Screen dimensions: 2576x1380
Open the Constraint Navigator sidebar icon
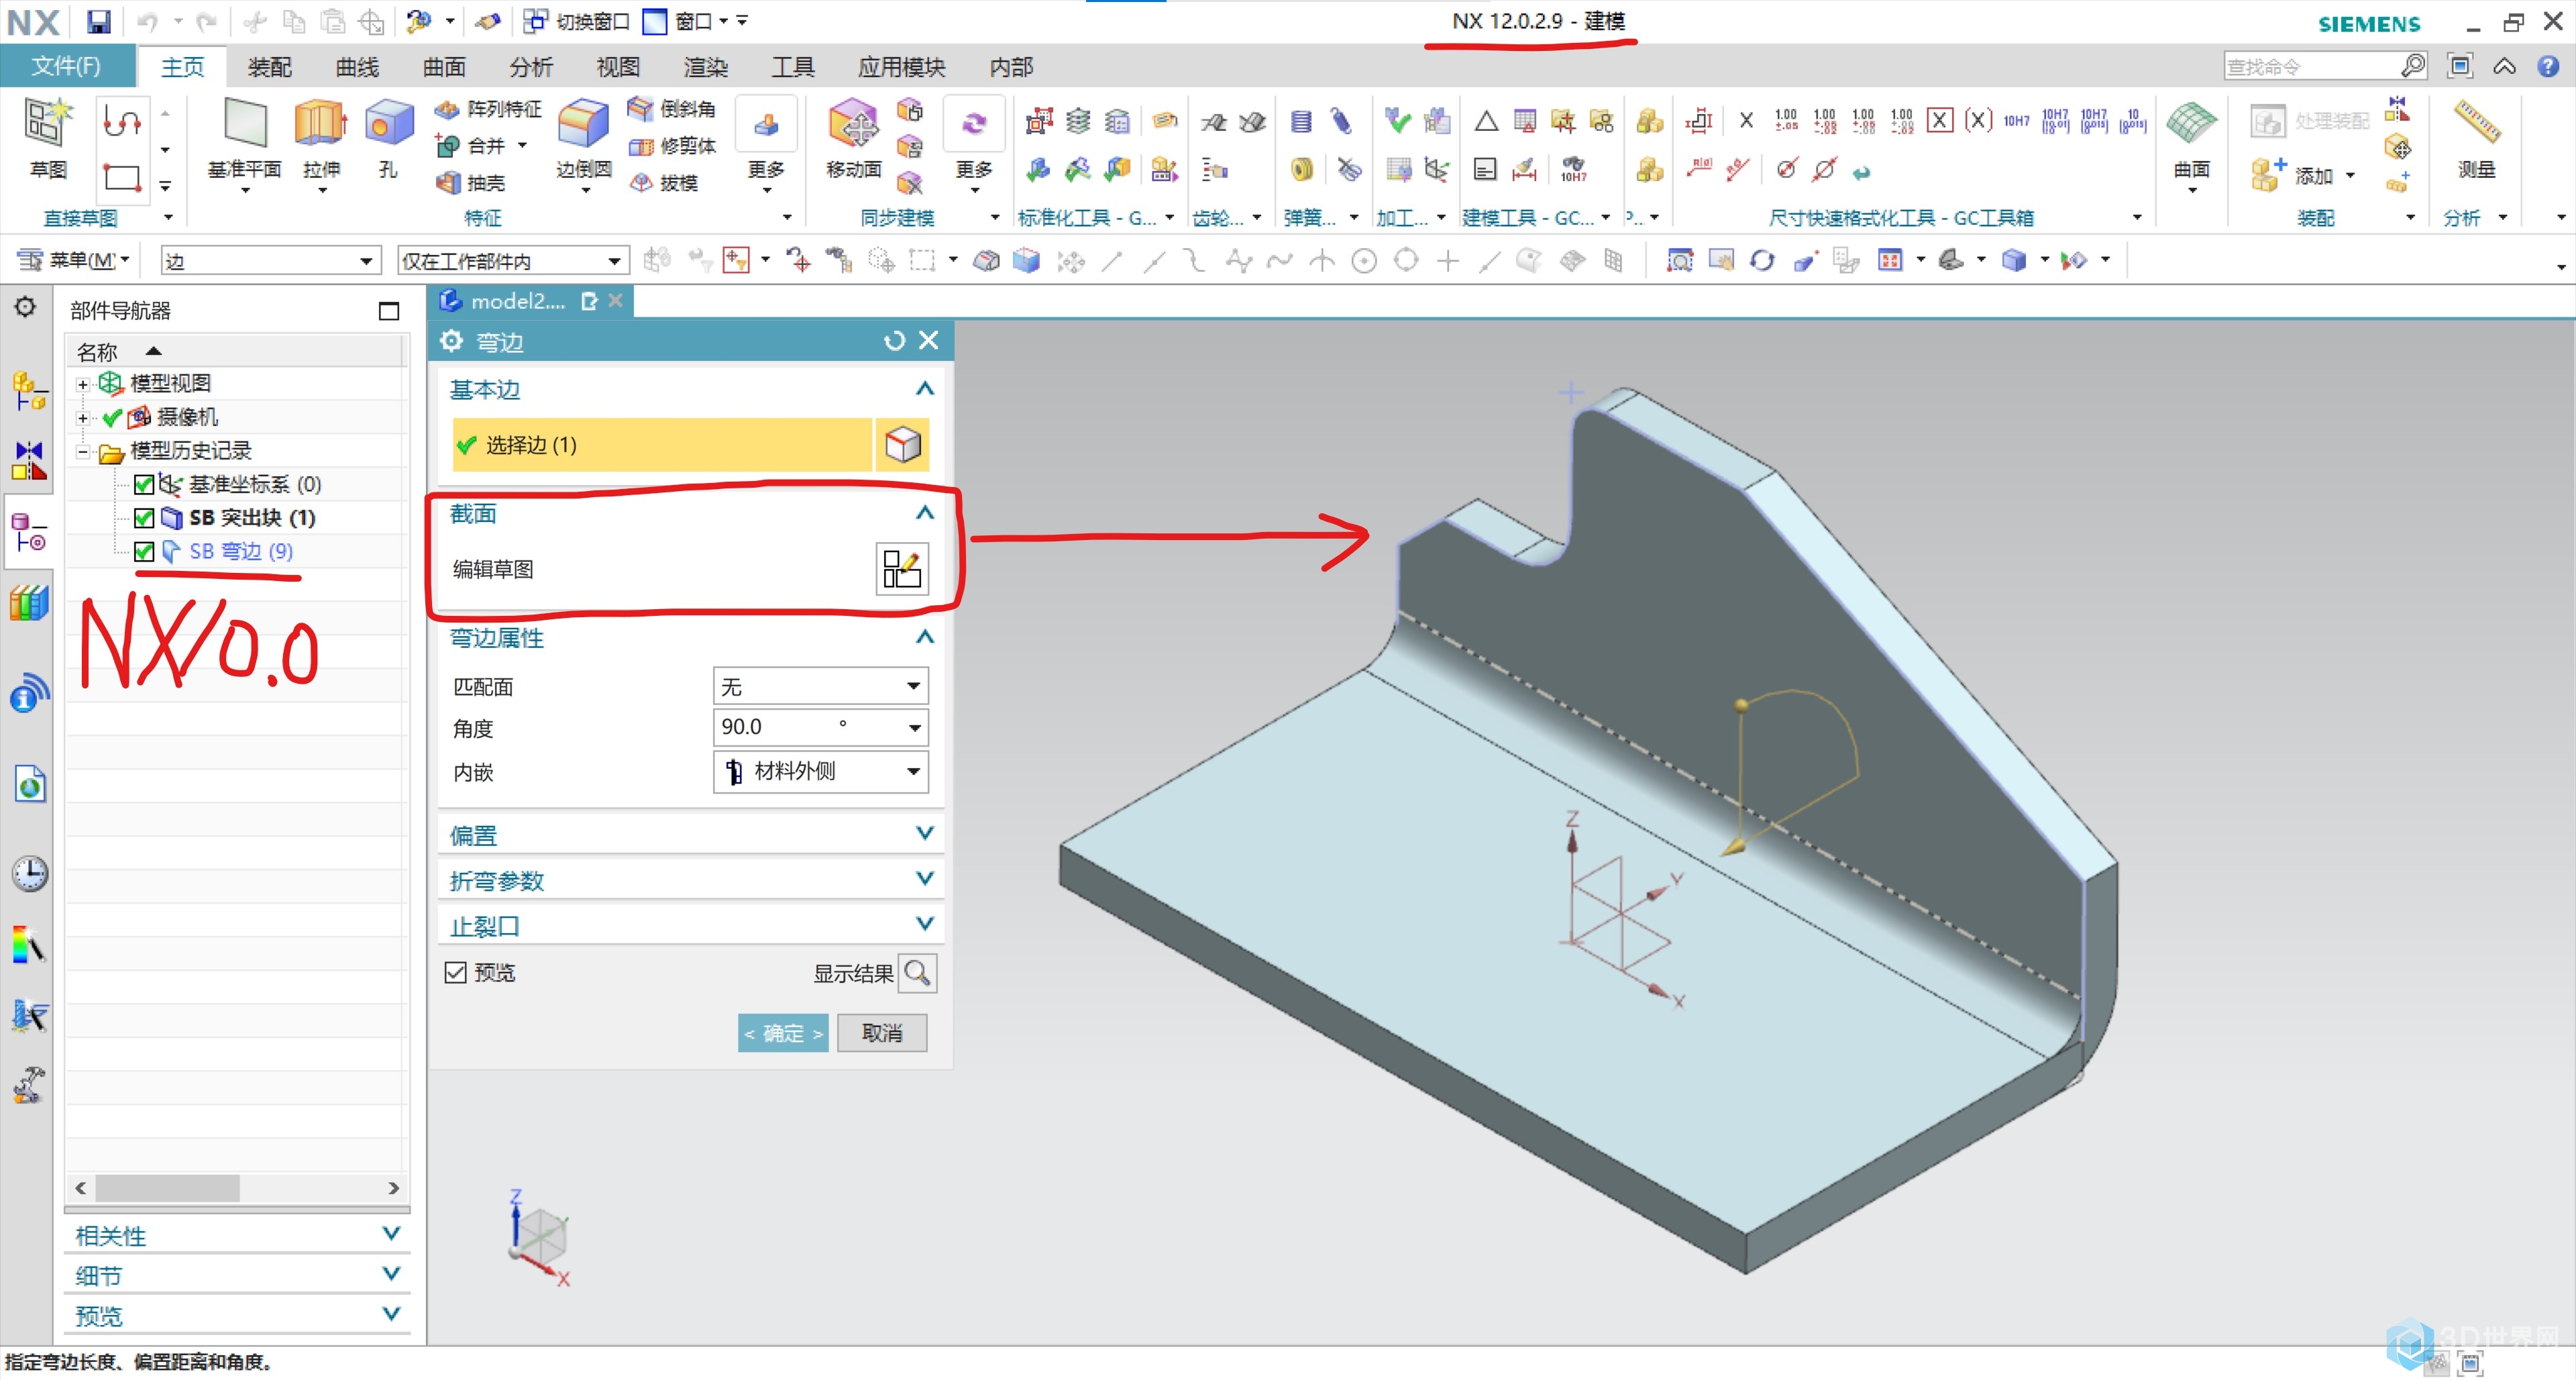pyautogui.click(x=28, y=461)
